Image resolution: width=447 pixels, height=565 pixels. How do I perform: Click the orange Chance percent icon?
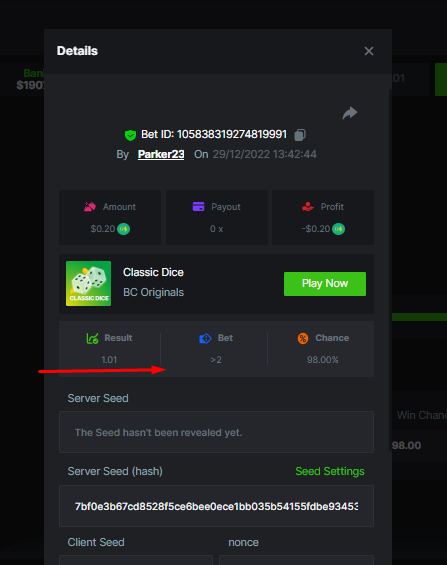pyautogui.click(x=303, y=338)
